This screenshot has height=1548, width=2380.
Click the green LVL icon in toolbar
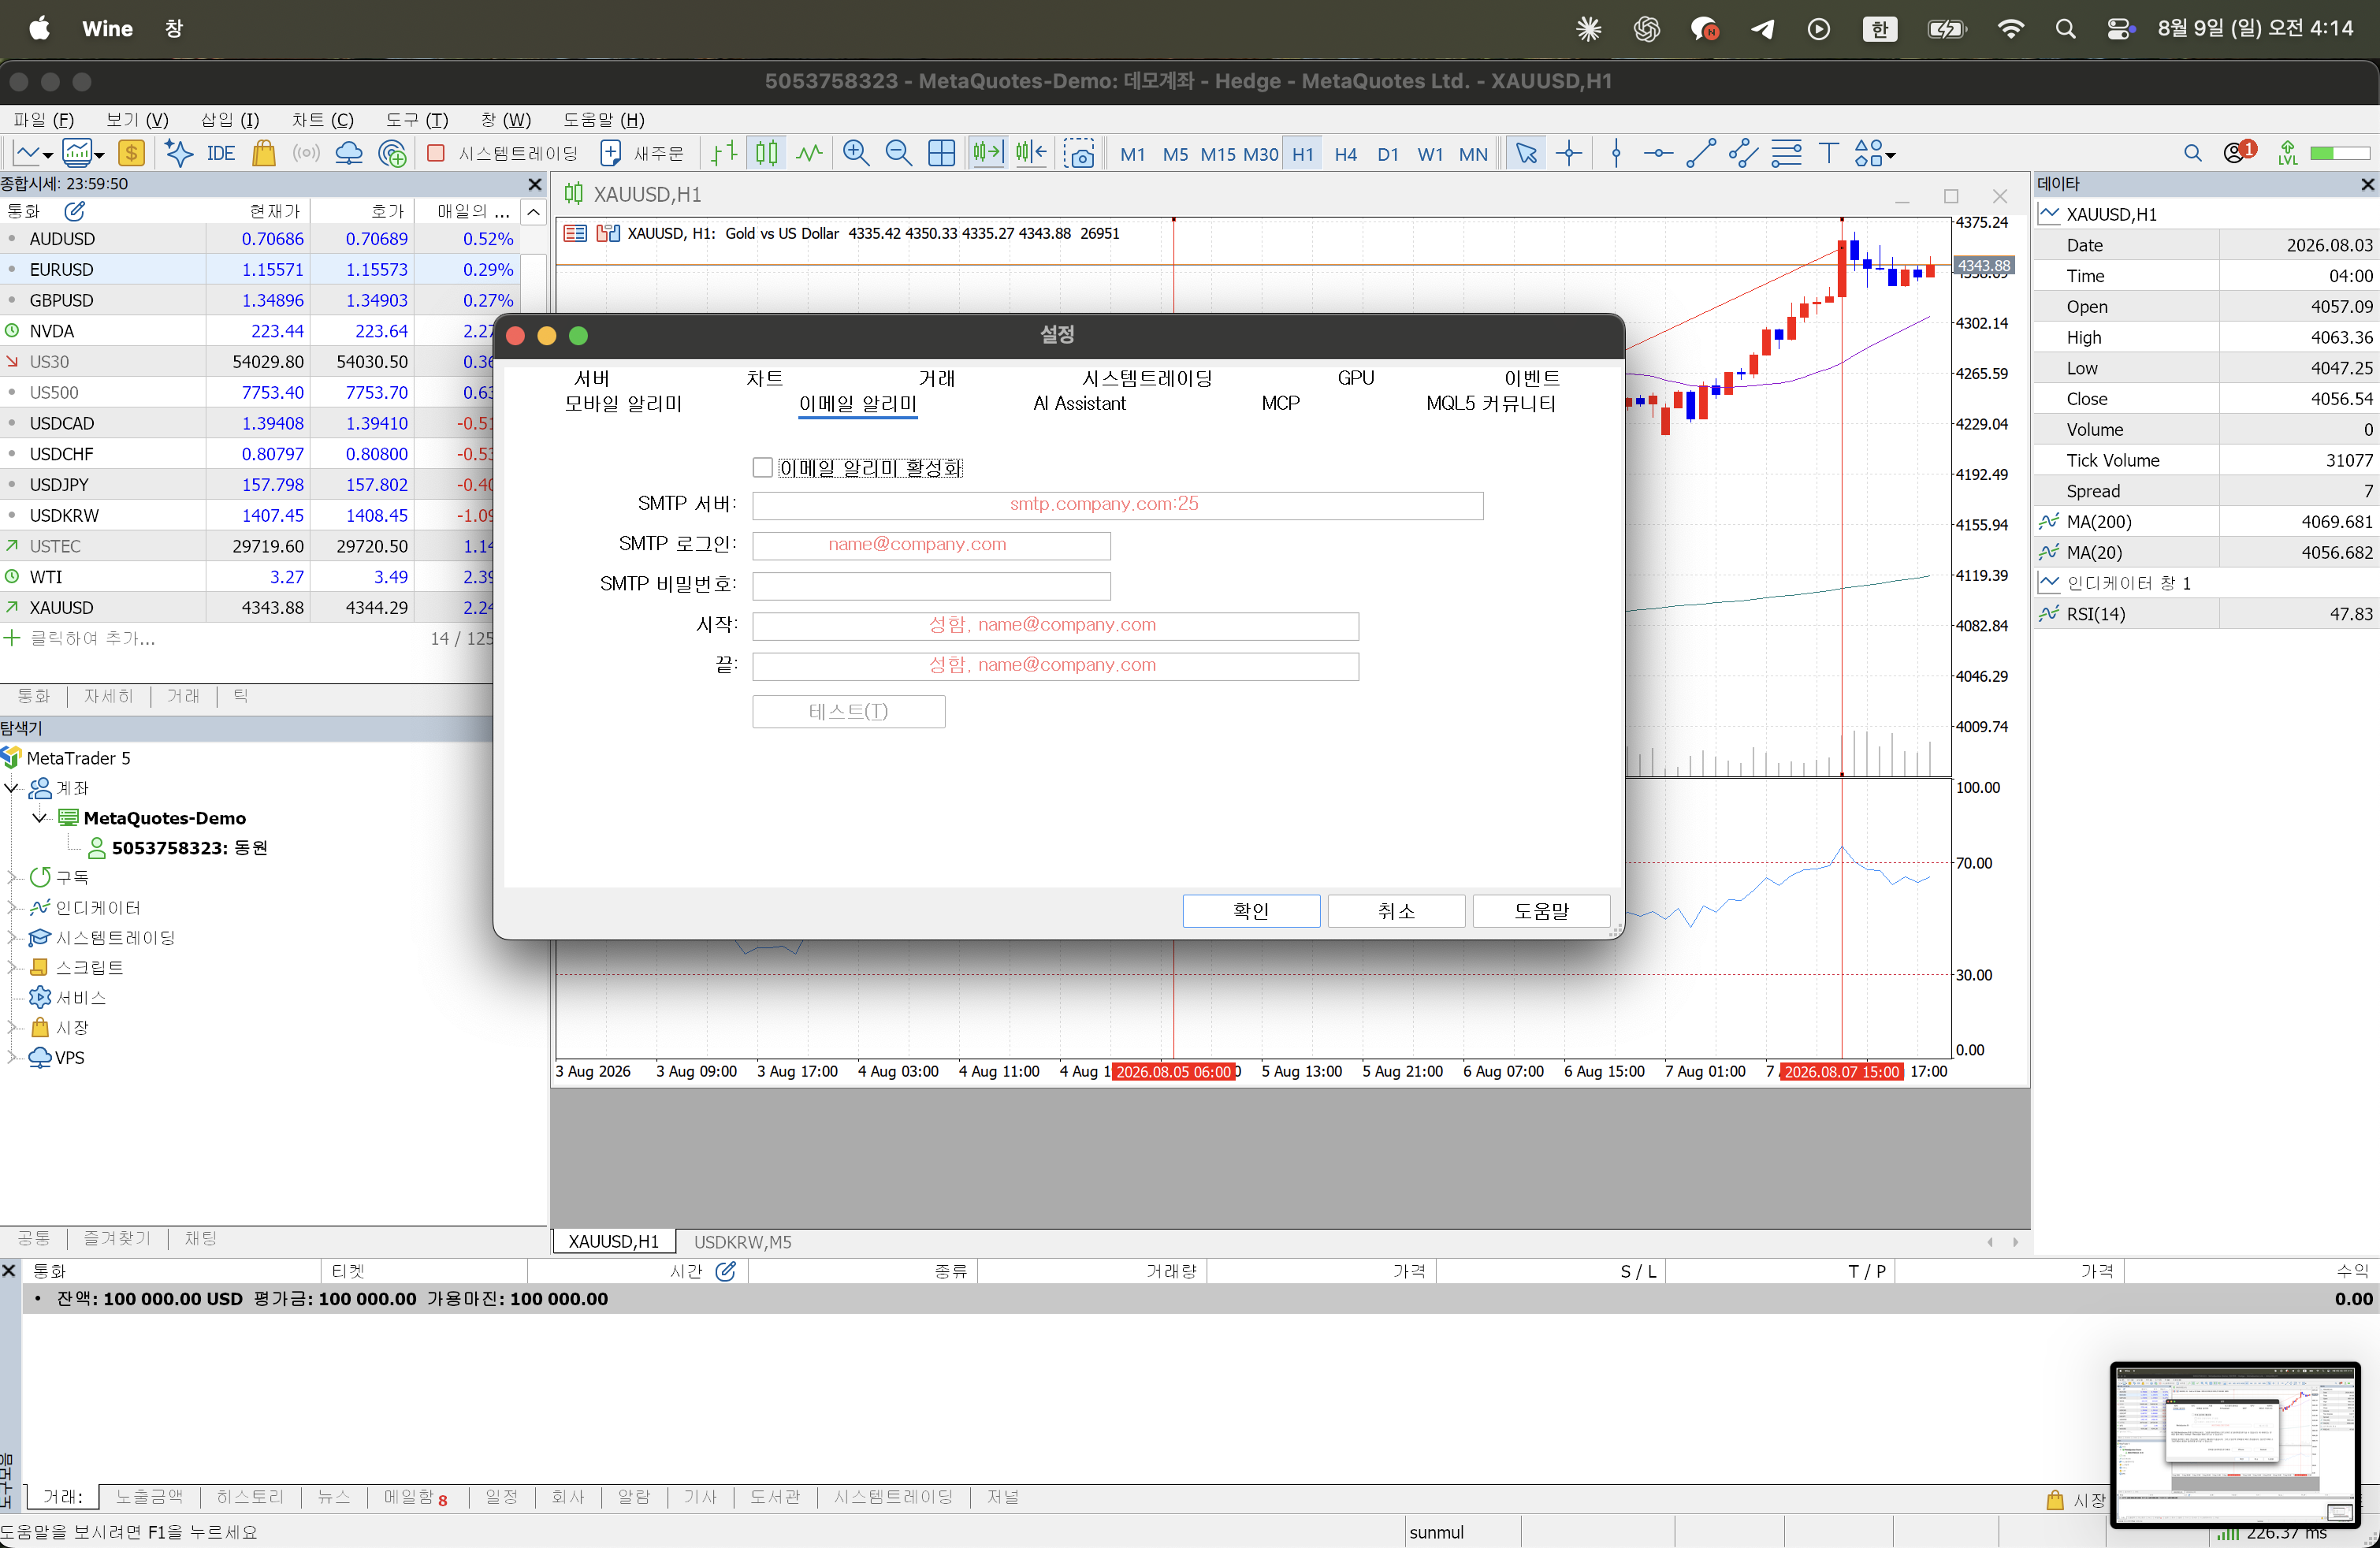click(x=2288, y=153)
